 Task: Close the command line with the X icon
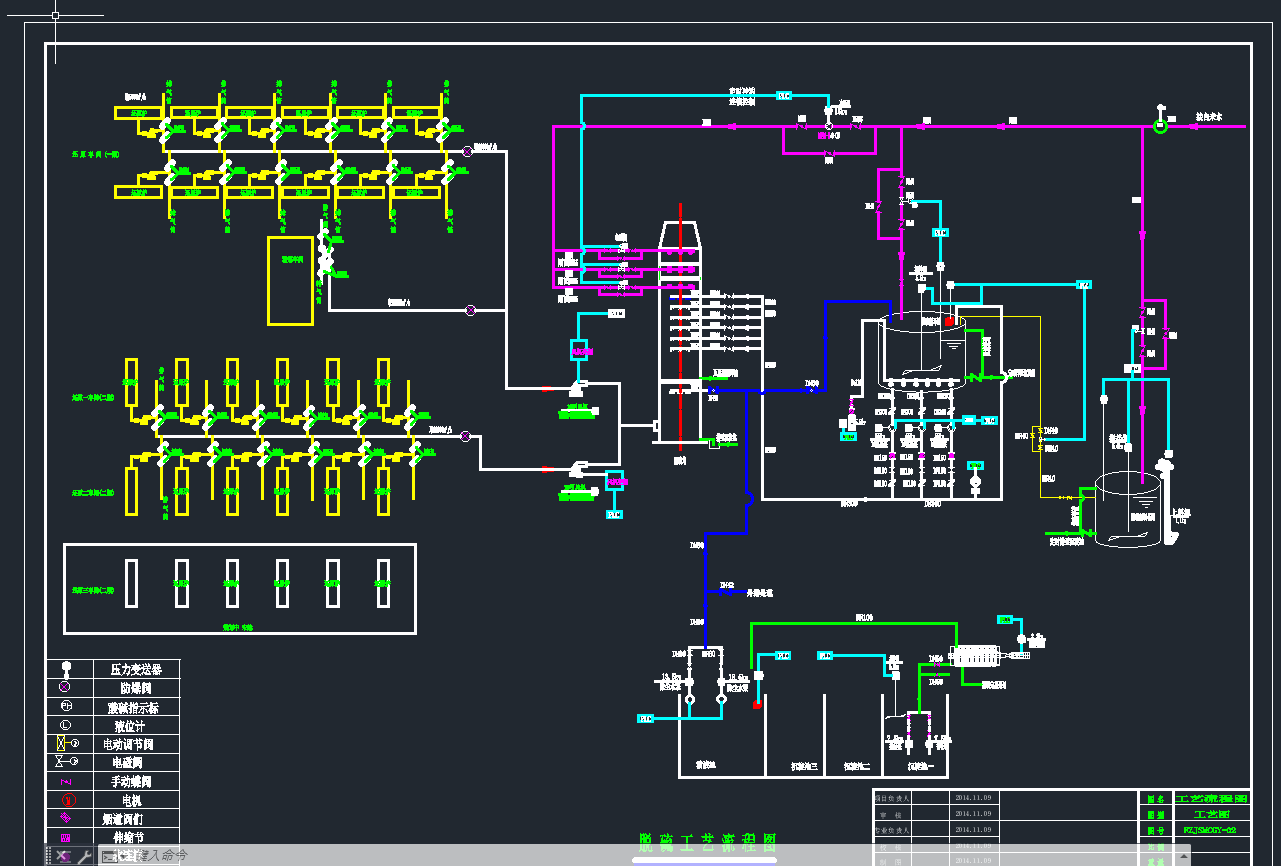point(62,856)
